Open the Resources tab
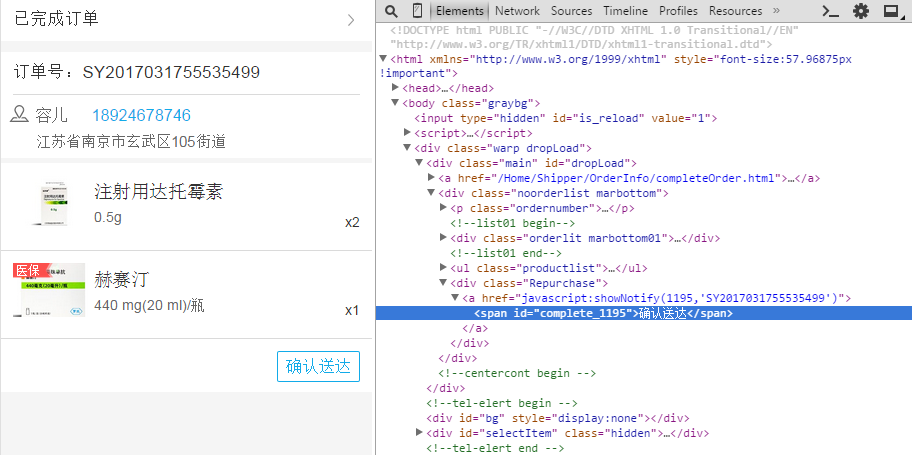The image size is (912, 455). 735,10
